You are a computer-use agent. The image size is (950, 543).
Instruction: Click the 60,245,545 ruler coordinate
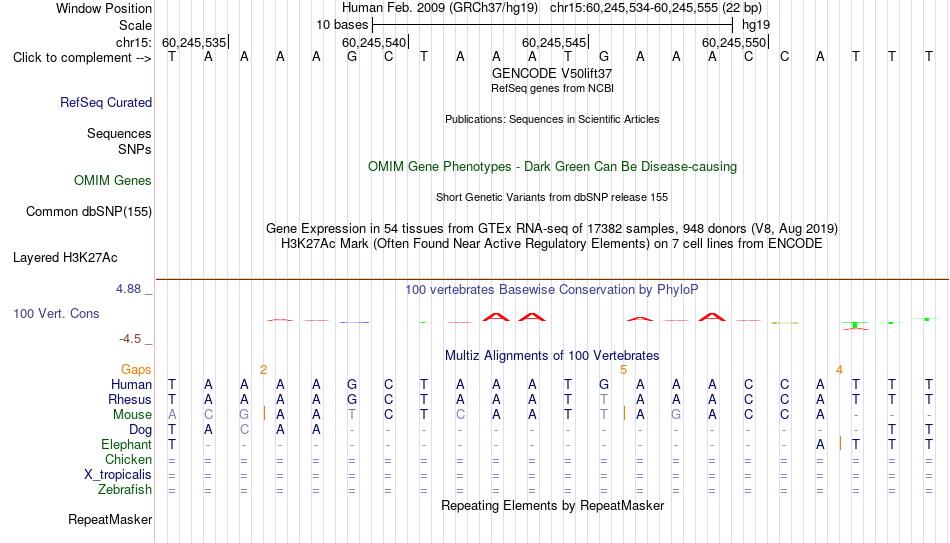click(554, 42)
